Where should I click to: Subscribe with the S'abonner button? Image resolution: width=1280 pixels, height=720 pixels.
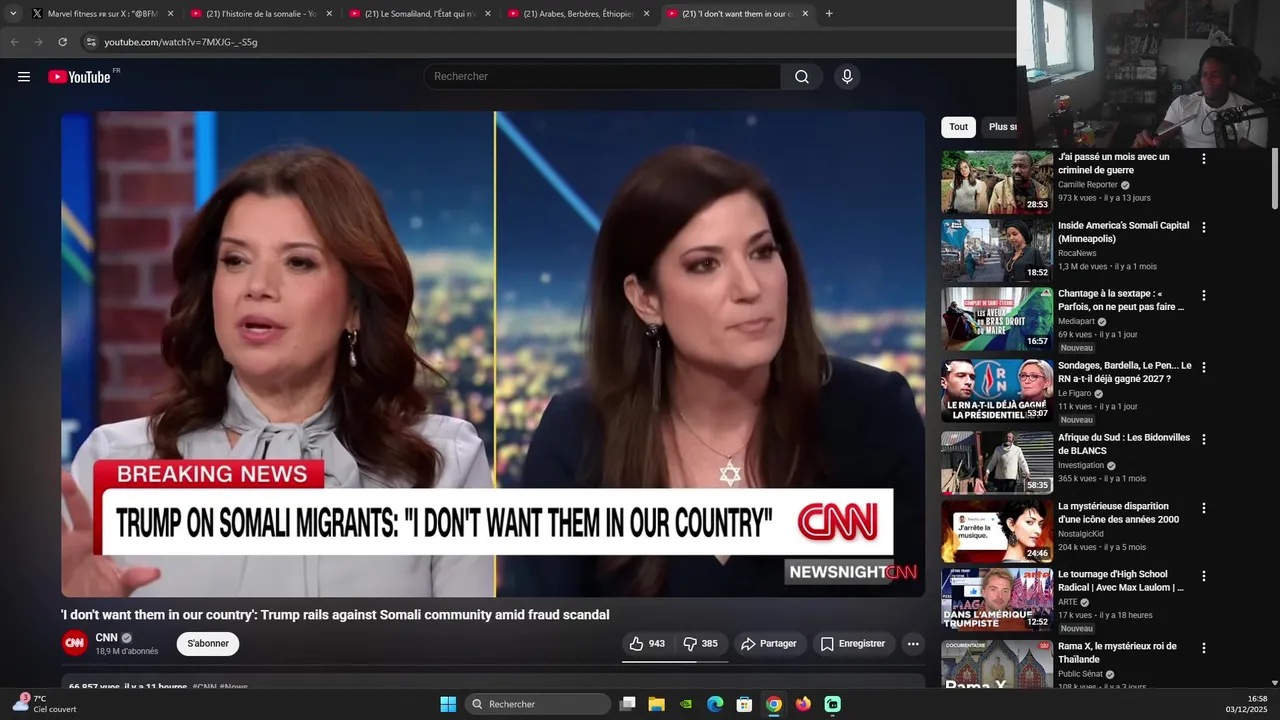coord(208,644)
